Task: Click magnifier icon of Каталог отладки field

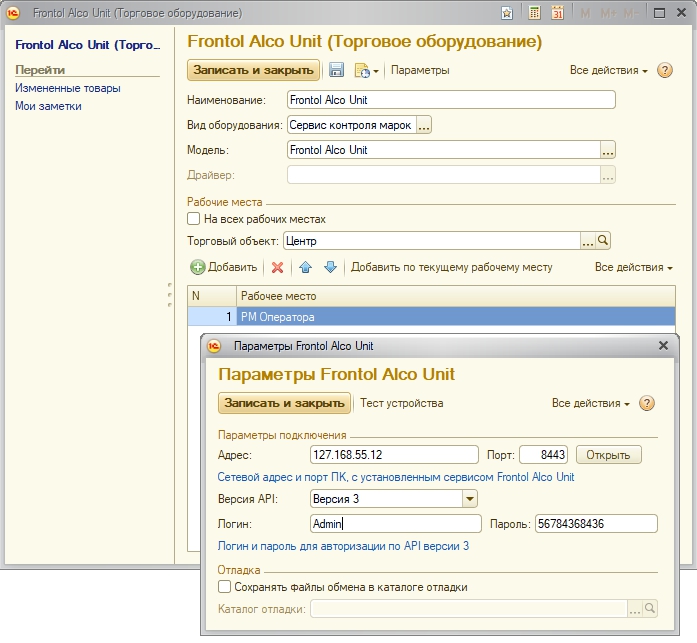Action: tap(649, 609)
